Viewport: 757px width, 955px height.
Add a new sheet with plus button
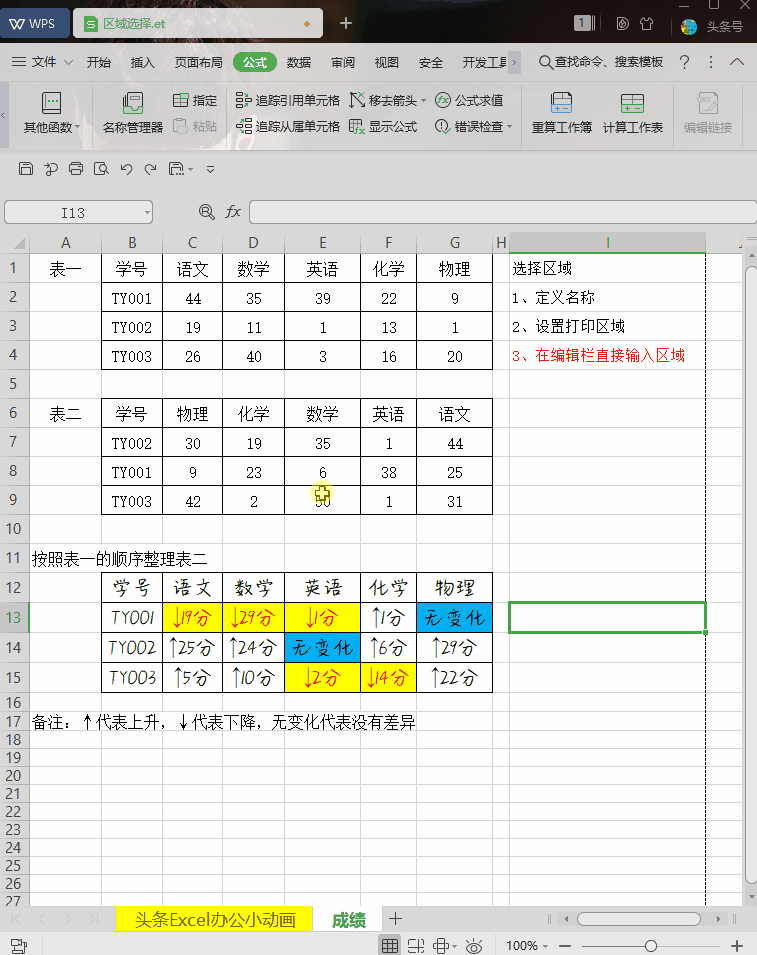(x=395, y=918)
